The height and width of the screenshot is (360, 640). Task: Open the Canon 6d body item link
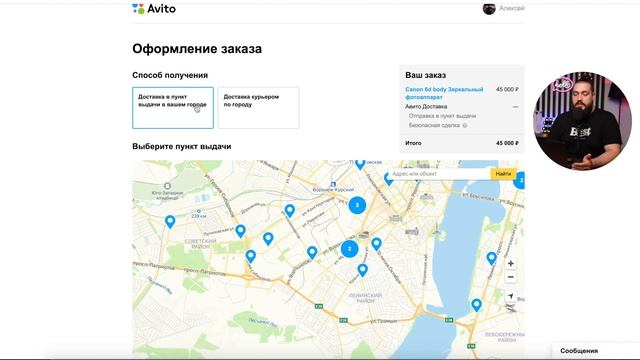(444, 93)
